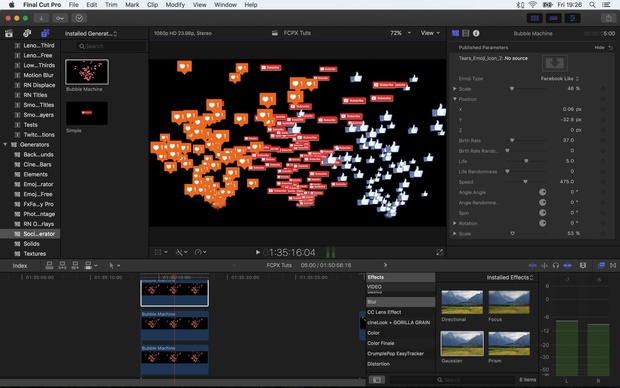Viewport: 620px width, 388px height.
Task: Switch to the Generator inspector tab icon
Action: coord(456,34)
